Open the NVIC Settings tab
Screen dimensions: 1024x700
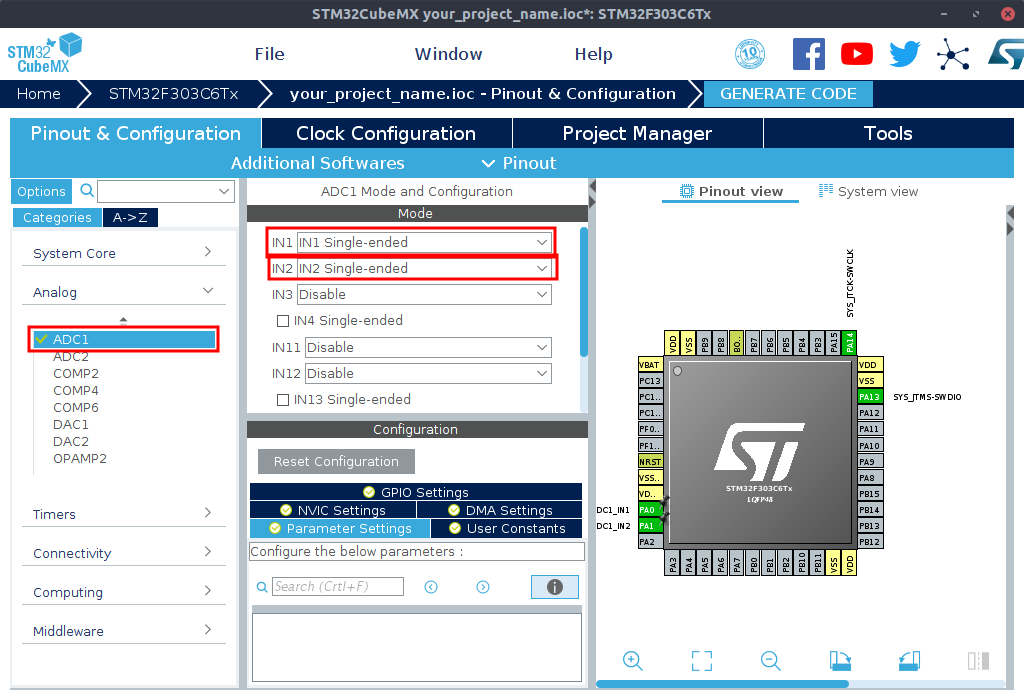coord(333,510)
